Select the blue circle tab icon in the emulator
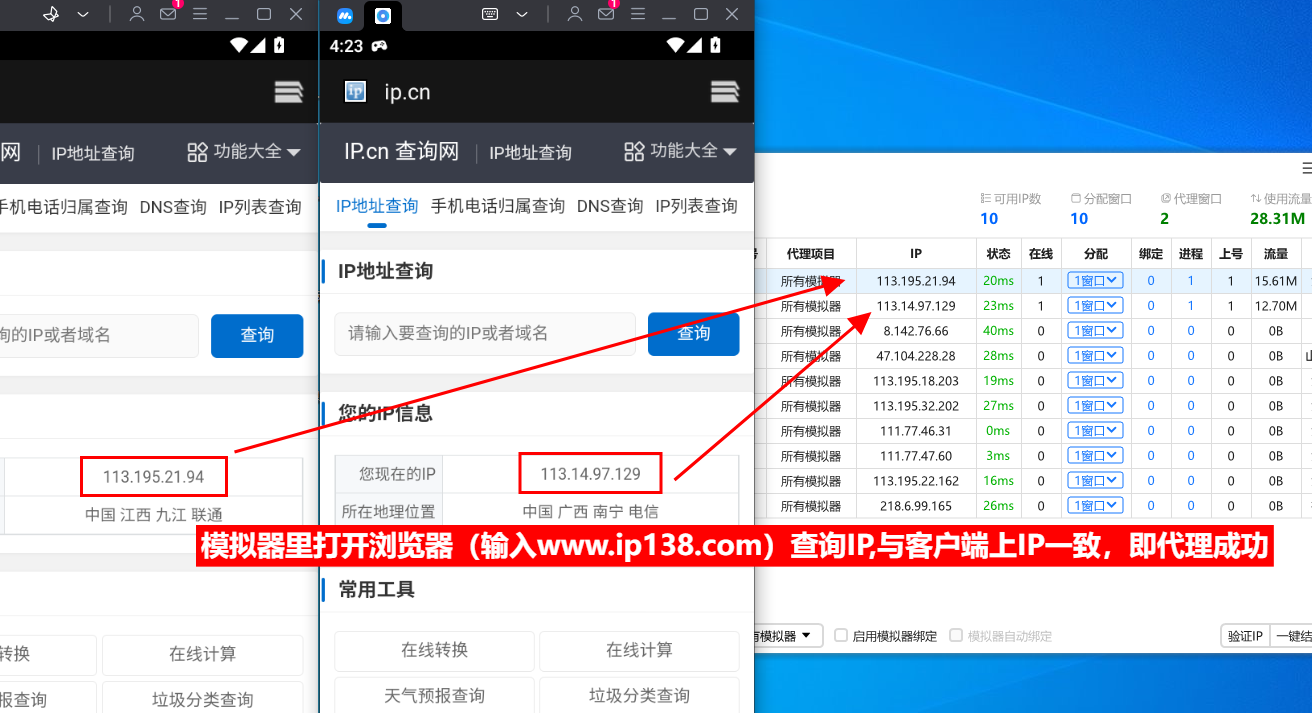 click(x=383, y=14)
